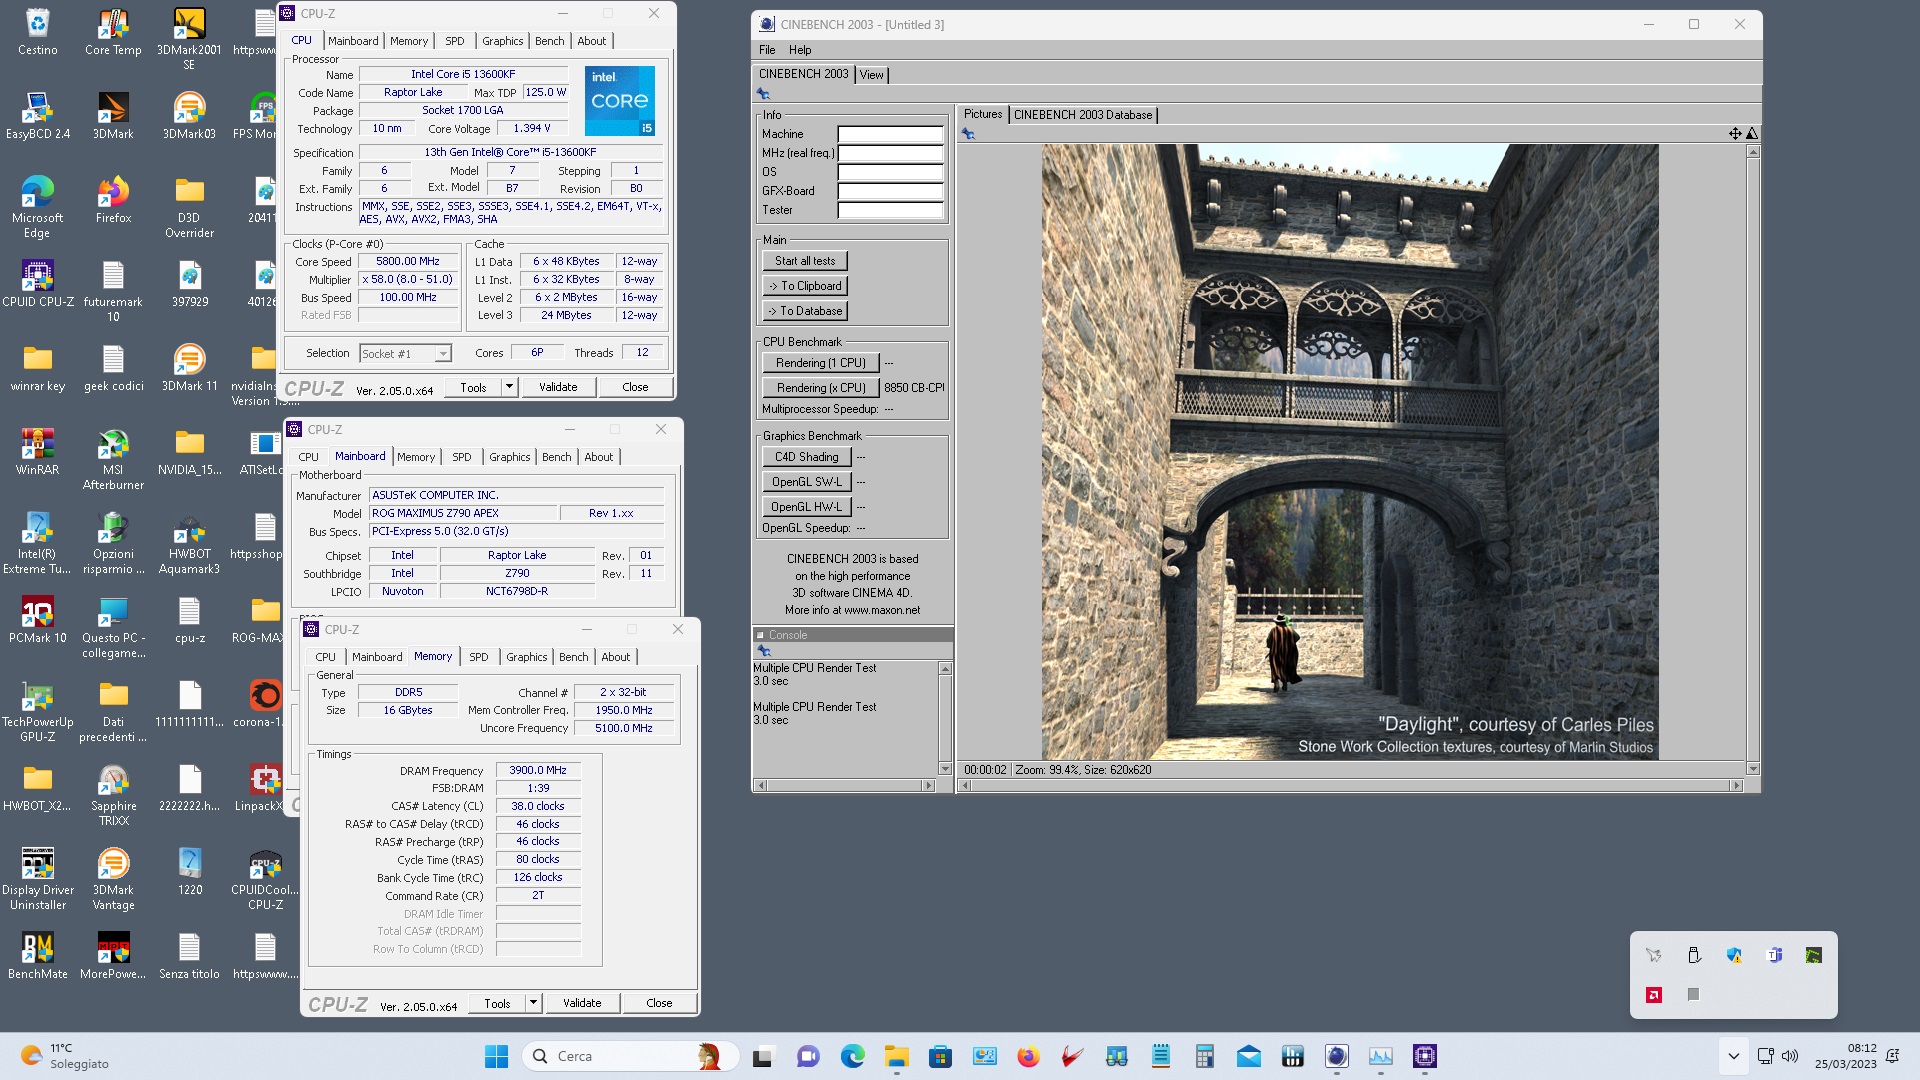The width and height of the screenshot is (1920, 1080).
Task: Open TechPowerUp GPU-Z desktop icon
Action: [37, 711]
